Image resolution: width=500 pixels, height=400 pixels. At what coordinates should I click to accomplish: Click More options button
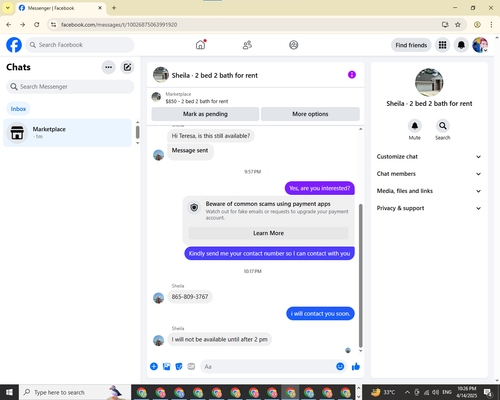click(x=310, y=114)
